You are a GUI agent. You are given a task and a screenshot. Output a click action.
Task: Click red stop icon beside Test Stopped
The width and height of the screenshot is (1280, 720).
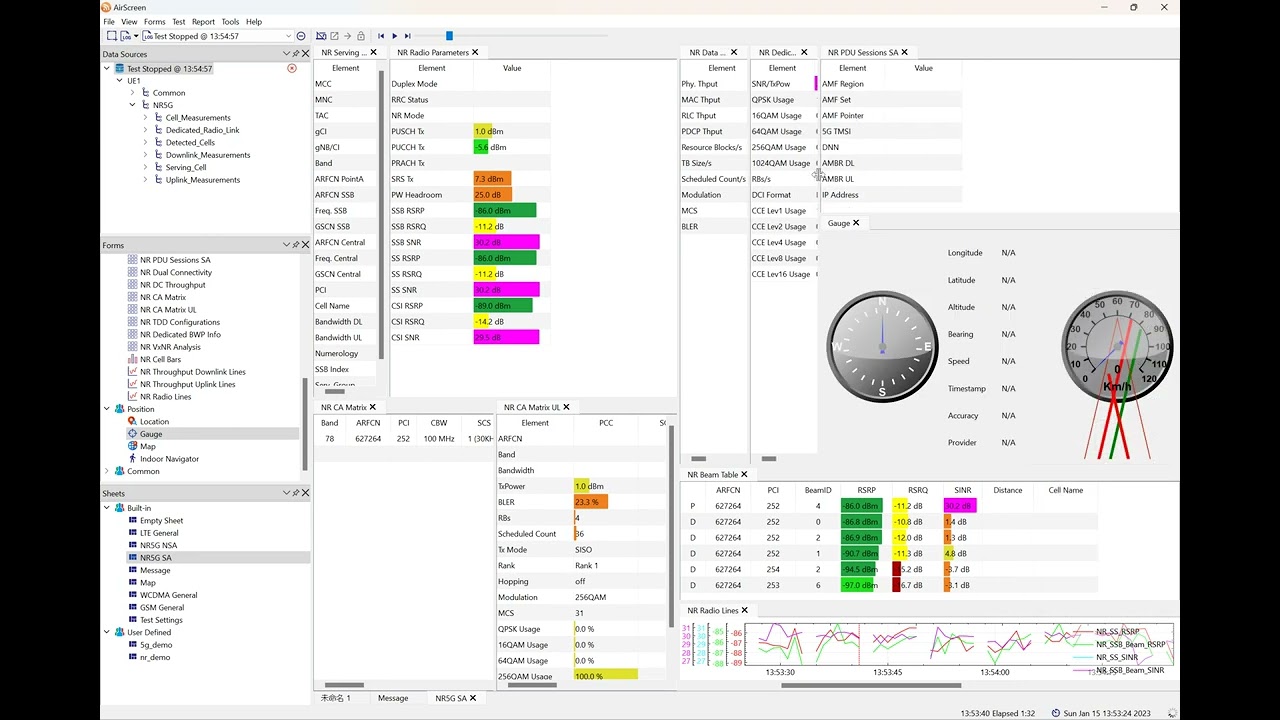(292, 68)
